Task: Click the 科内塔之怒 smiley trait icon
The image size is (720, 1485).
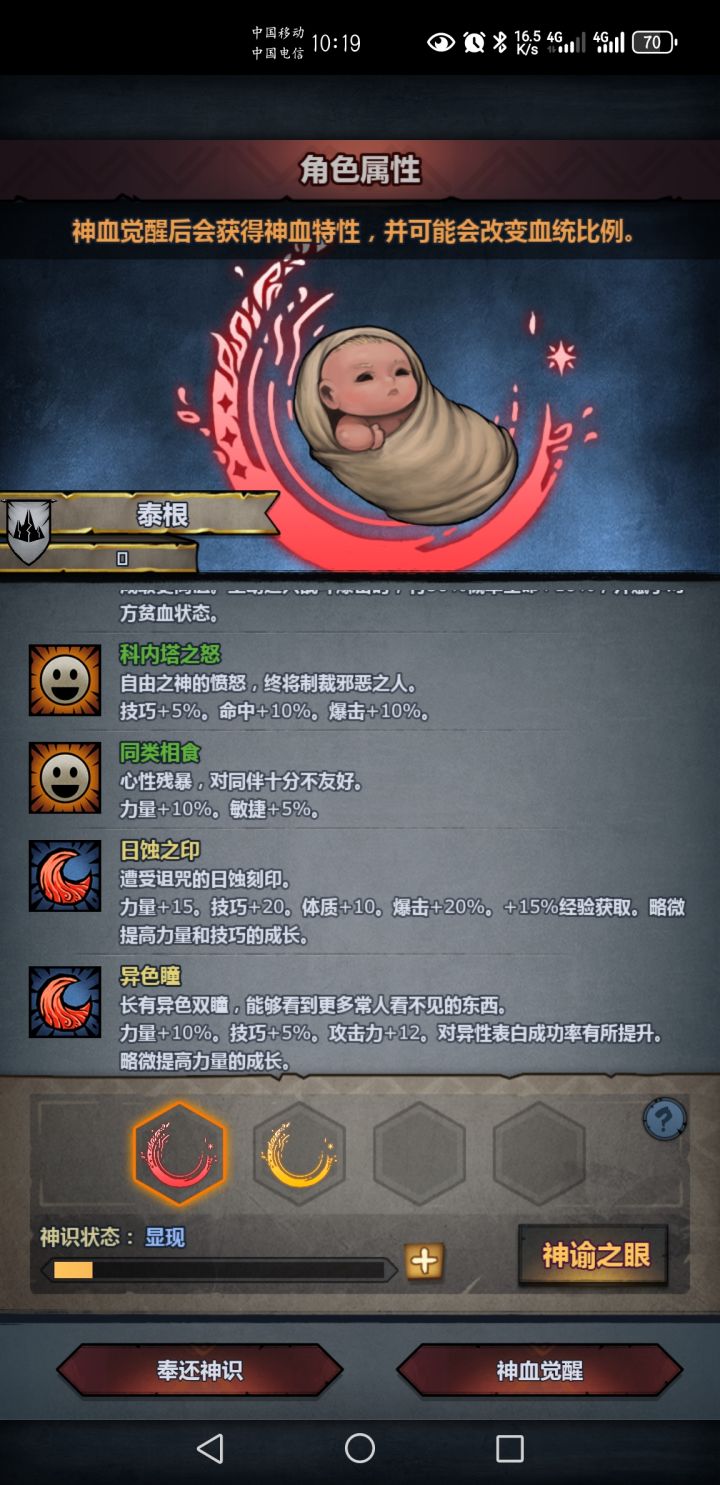Action: (x=65, y=680)
